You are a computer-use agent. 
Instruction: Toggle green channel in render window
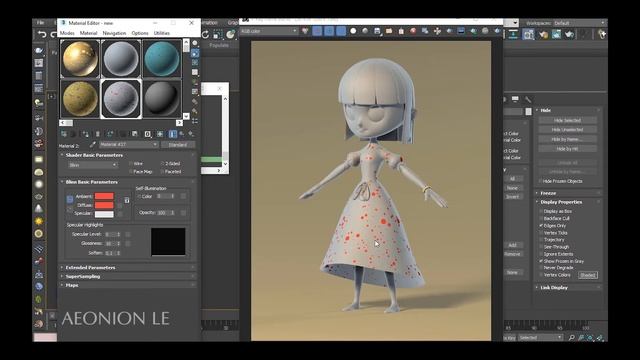[x=329, y=31]
